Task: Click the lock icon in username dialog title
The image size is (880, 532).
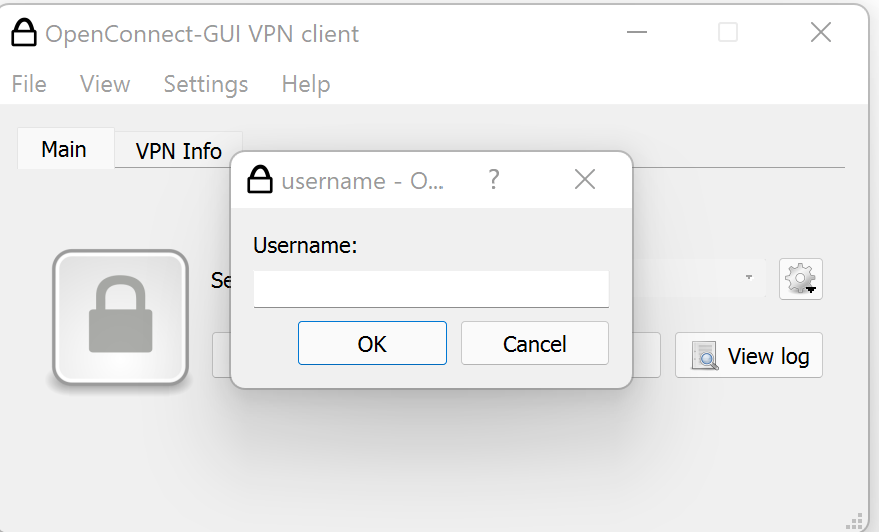Action: pos(260,180)
